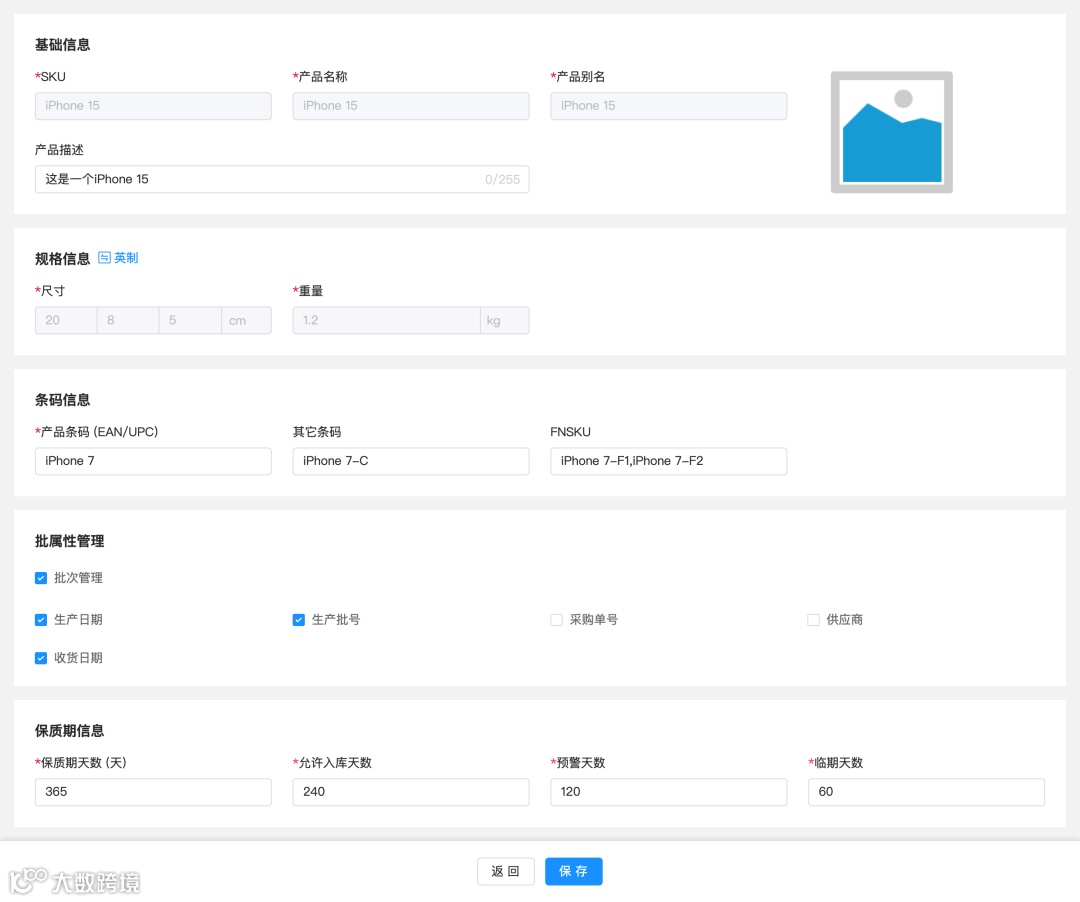Click the 保质期信息 section heading
Image resolution: width=1080 pixels, height=902 pixels.
pos(70,731)
